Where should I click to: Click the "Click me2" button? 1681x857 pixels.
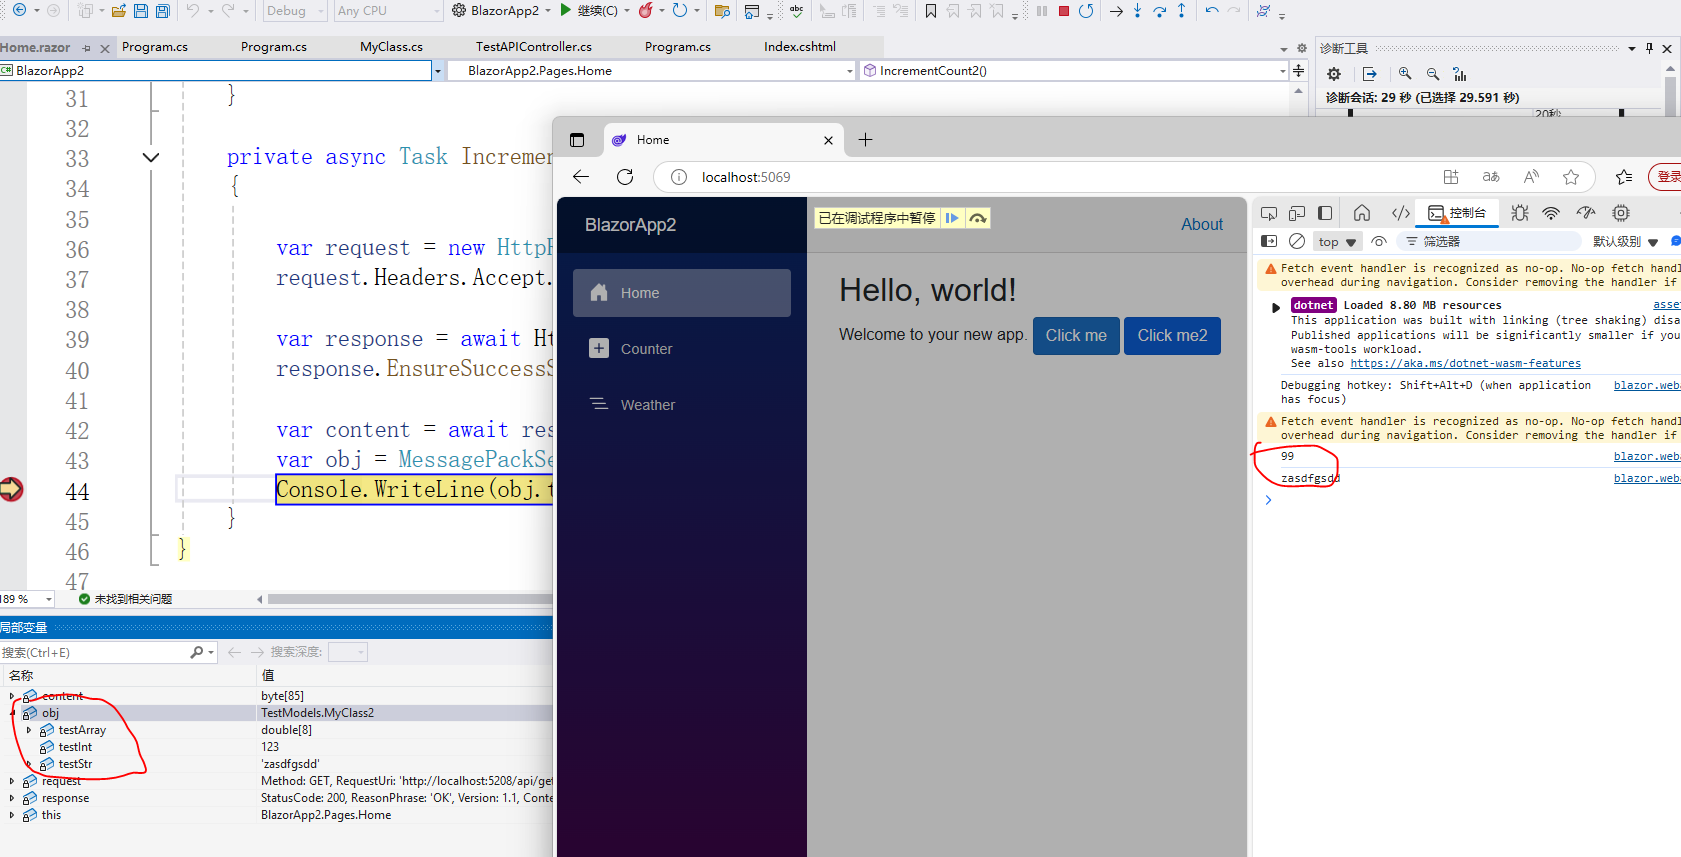(1172, 336)
